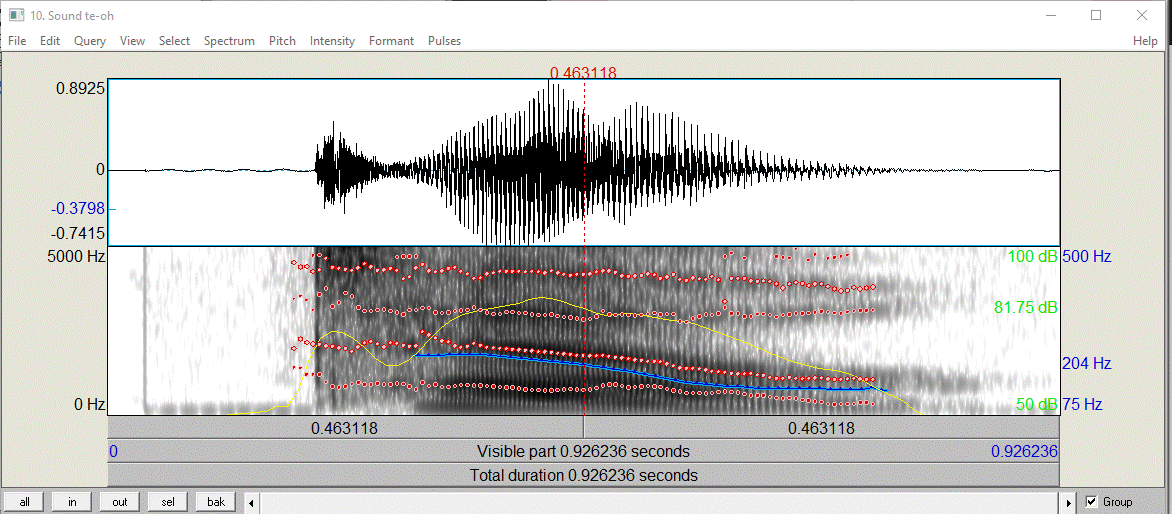Viewport: 1172px width, 514px height.
Task: Play the Visible part 0.926236 seconds bar
Action: click(584, 451)
